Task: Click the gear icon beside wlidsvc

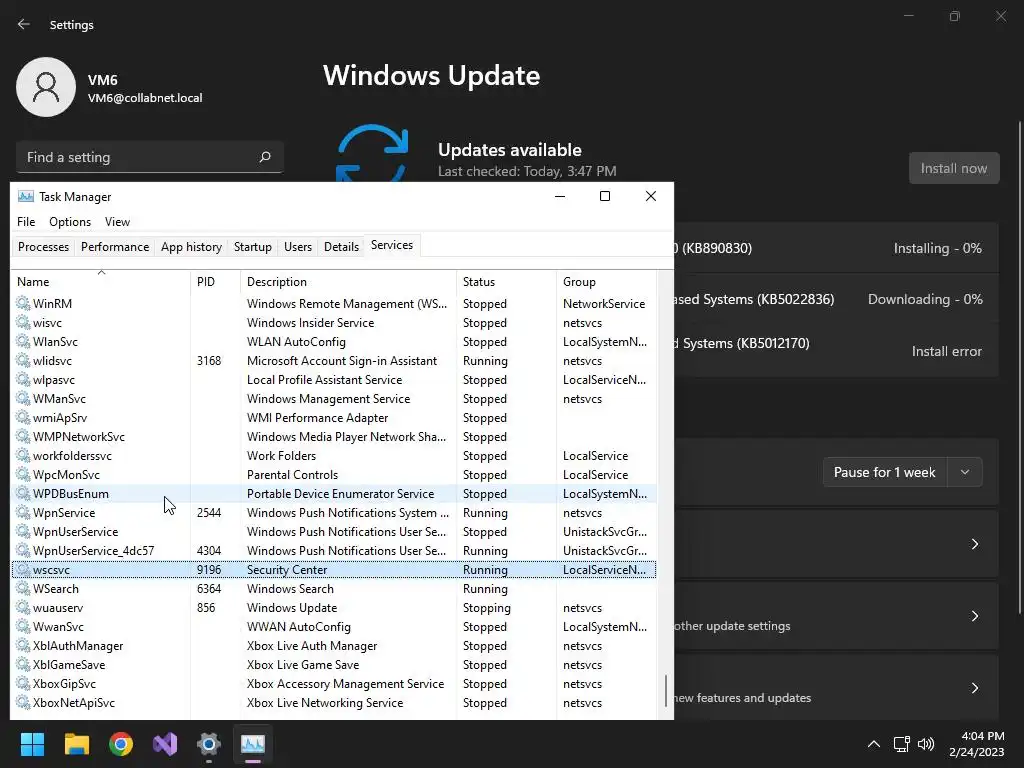Action: click(23, 360)
